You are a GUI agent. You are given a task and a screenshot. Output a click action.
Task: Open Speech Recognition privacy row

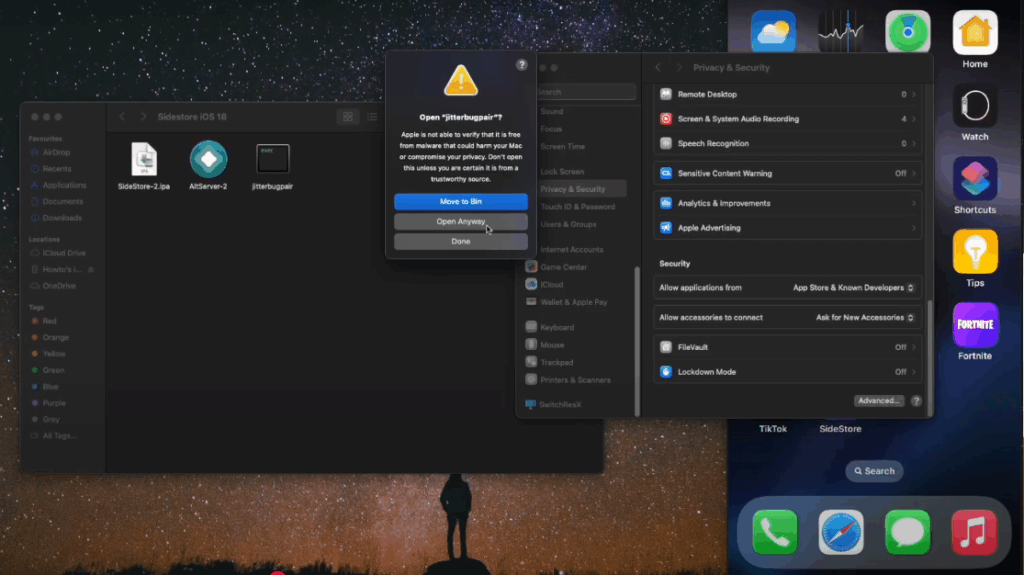788,143
